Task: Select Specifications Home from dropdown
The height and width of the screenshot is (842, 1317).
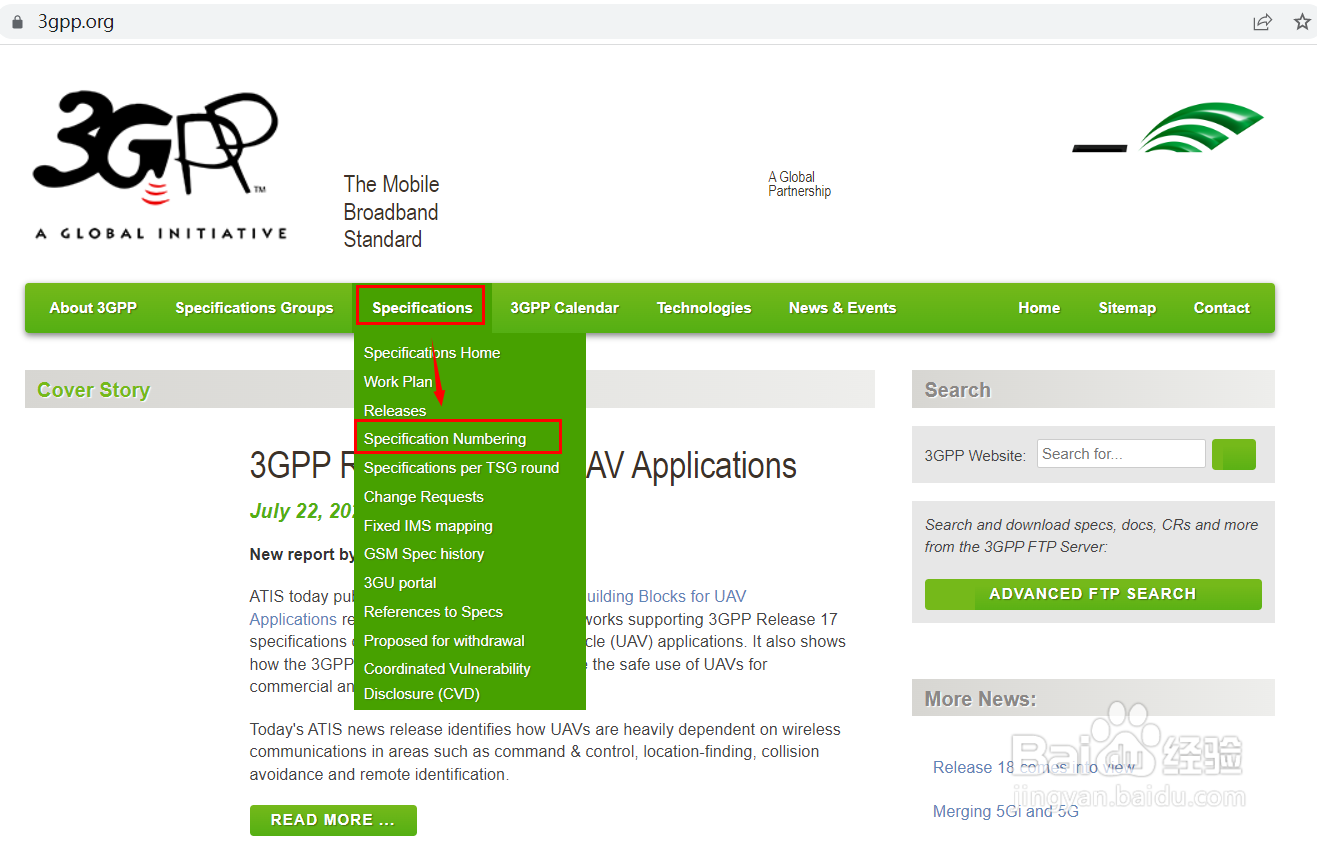Action: (432, 353)
